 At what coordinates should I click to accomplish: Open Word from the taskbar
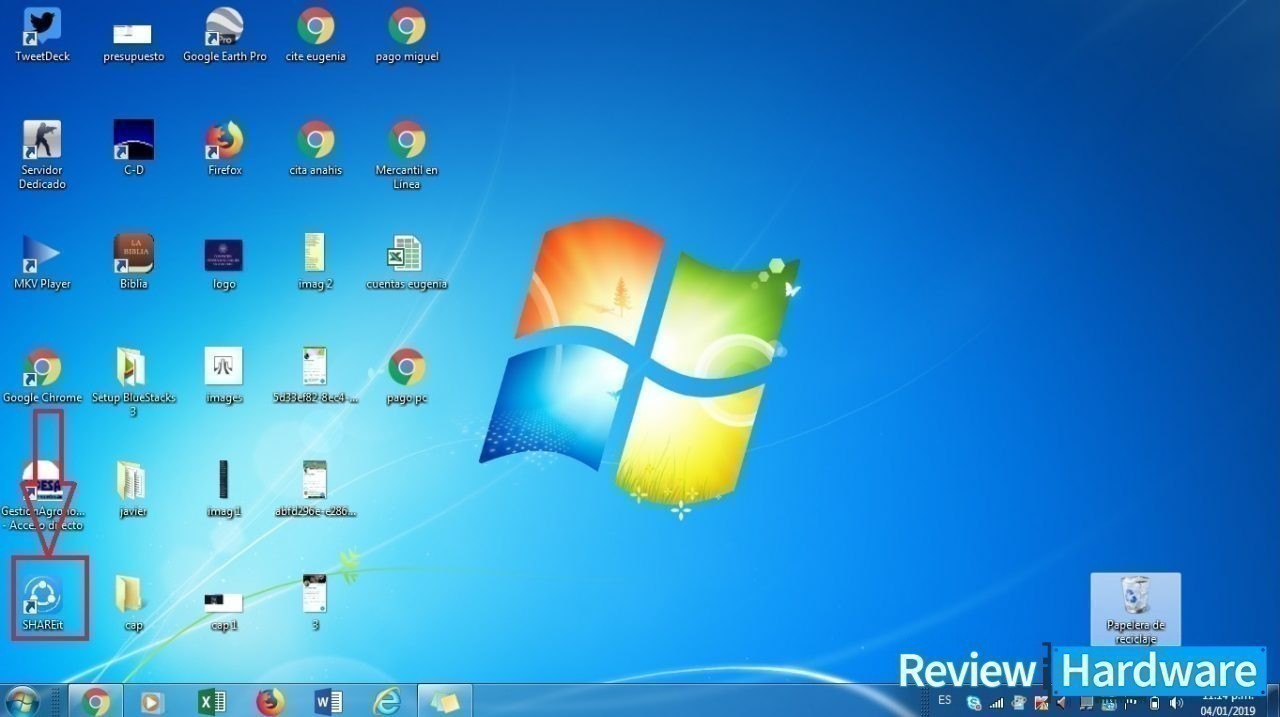[x=328, y=701]
